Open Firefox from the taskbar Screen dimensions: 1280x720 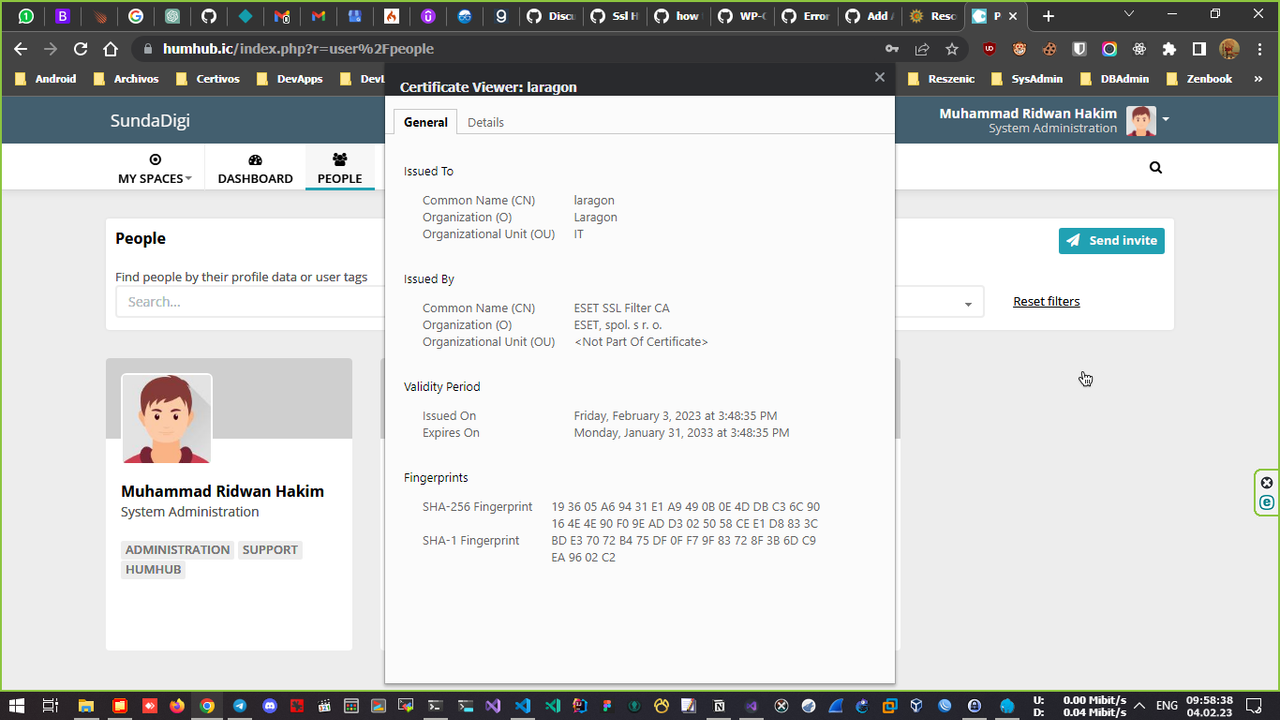[x=177, y=705]
